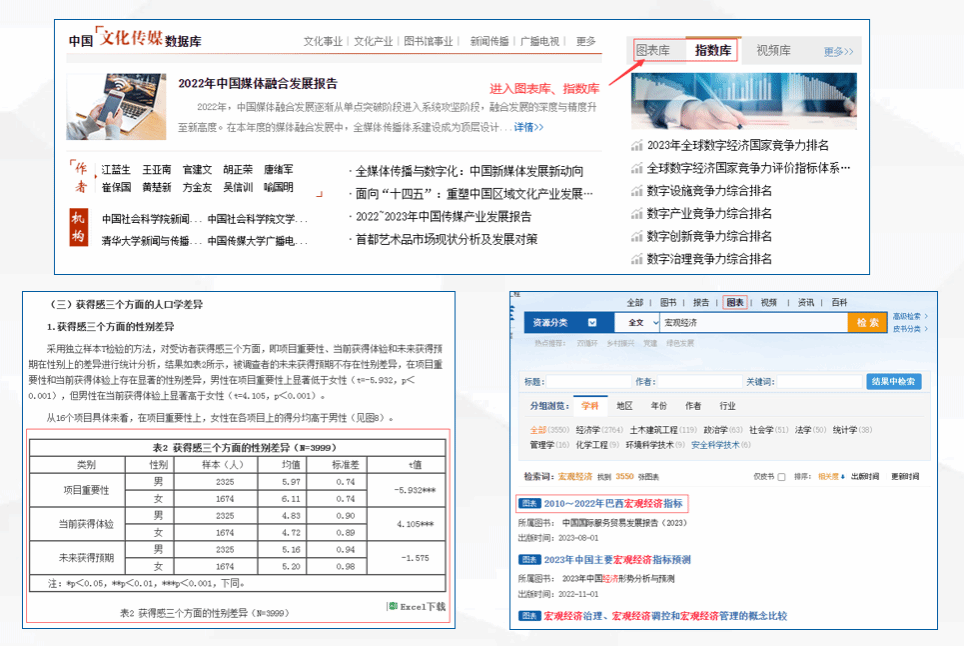Click chart icon beside 数字创新竞争力综合排名

637,237
